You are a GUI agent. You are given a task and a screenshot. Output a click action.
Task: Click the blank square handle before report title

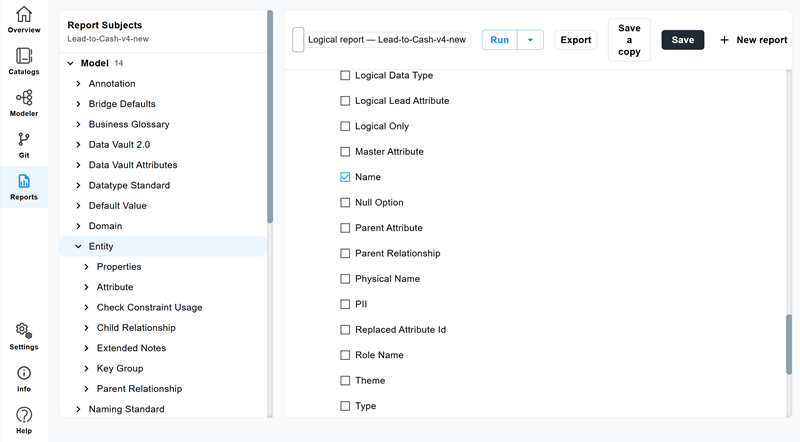(x=298, y=40)
